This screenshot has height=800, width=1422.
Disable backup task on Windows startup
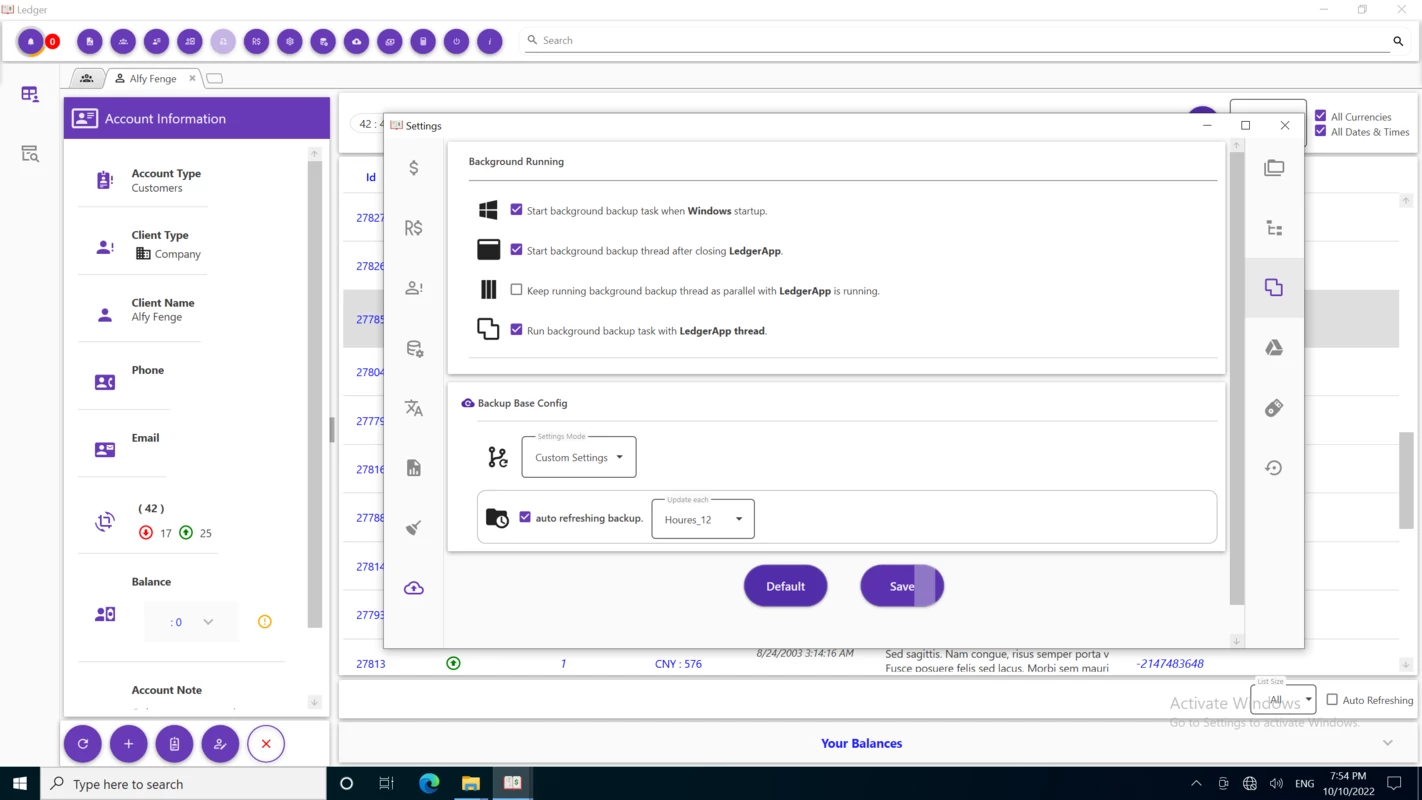(516, 210)
